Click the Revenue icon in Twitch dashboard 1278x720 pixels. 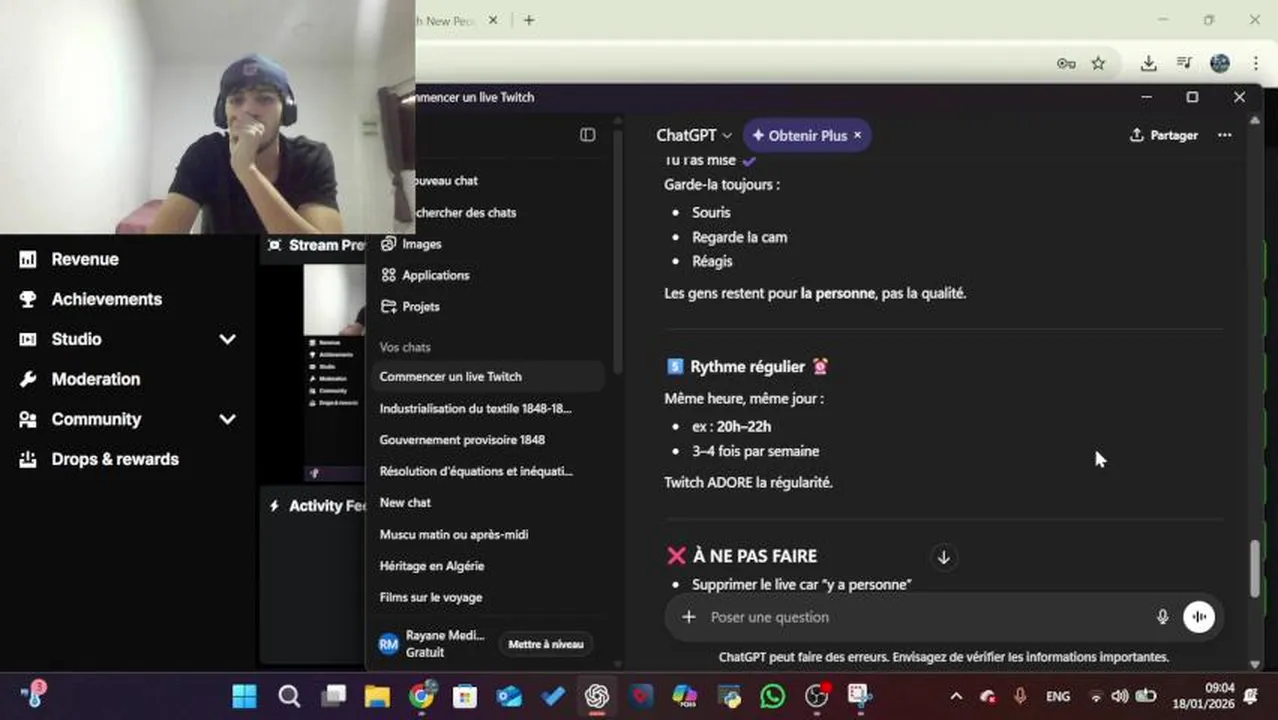point(28,259)
